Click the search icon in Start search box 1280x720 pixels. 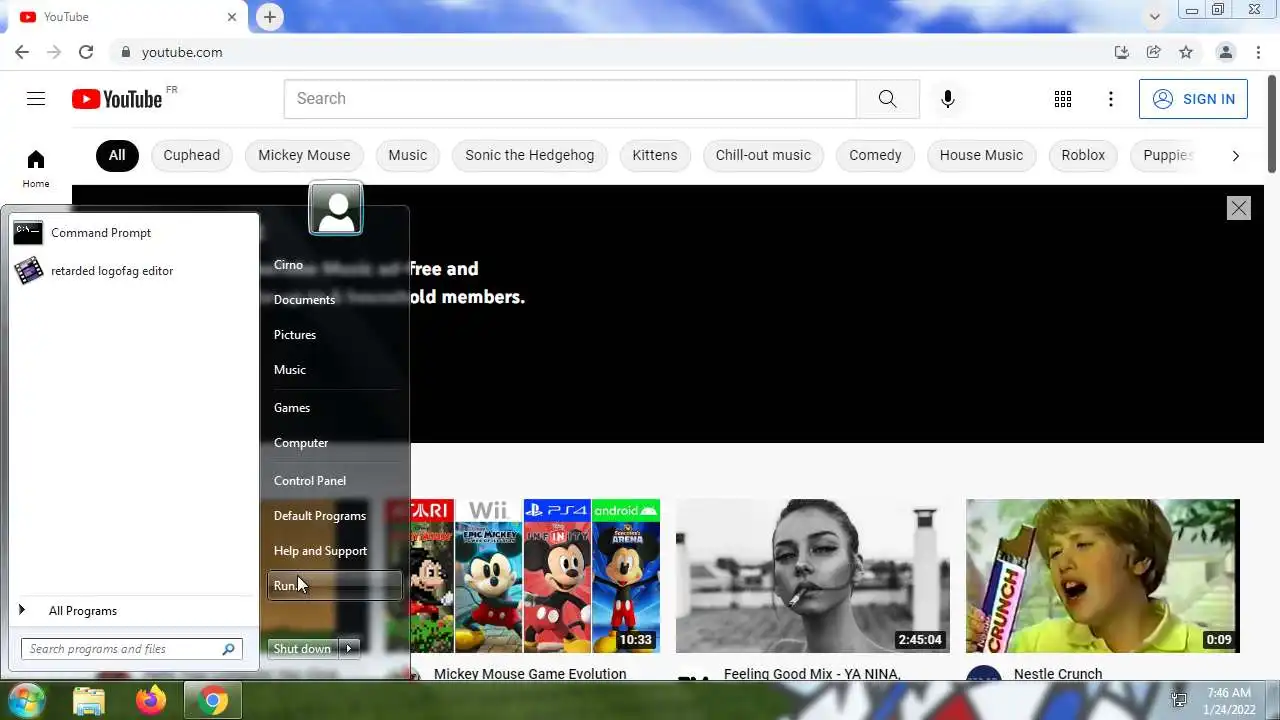point(229,649)
